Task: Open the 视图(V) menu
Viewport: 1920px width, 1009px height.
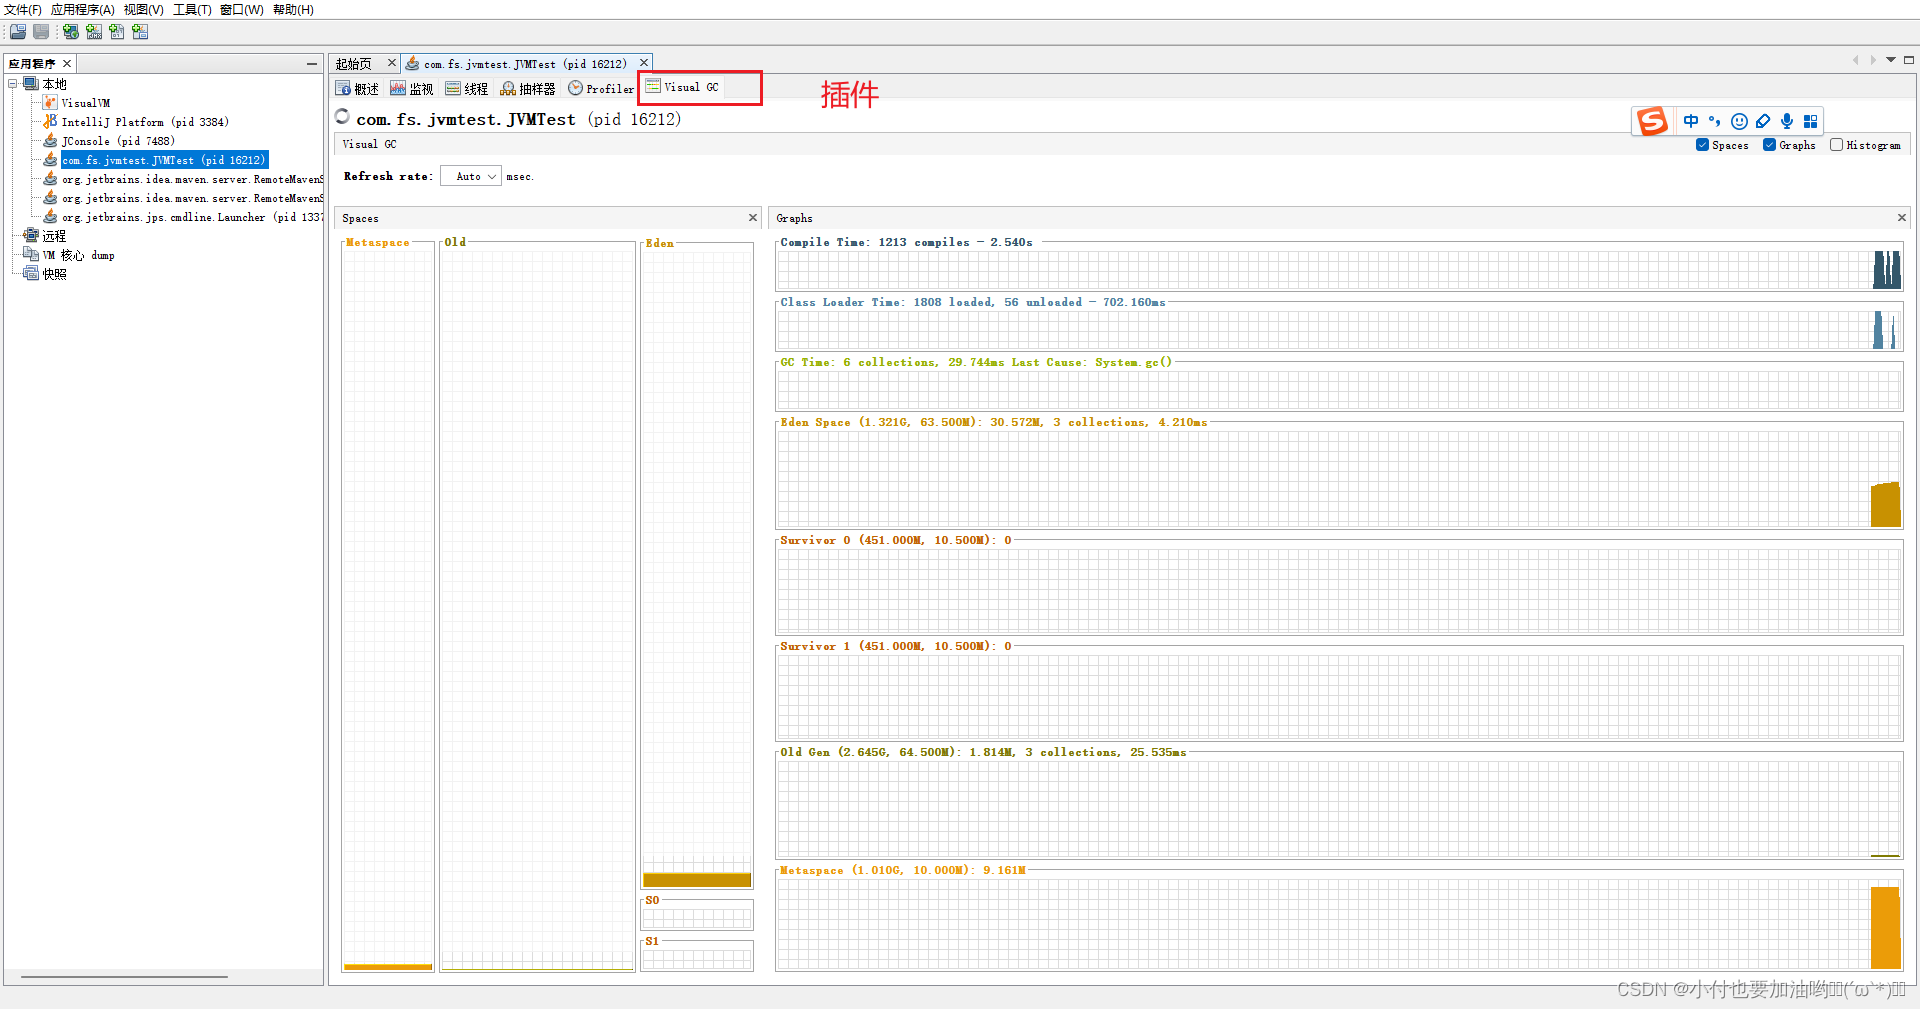Action: pos(144,10)
